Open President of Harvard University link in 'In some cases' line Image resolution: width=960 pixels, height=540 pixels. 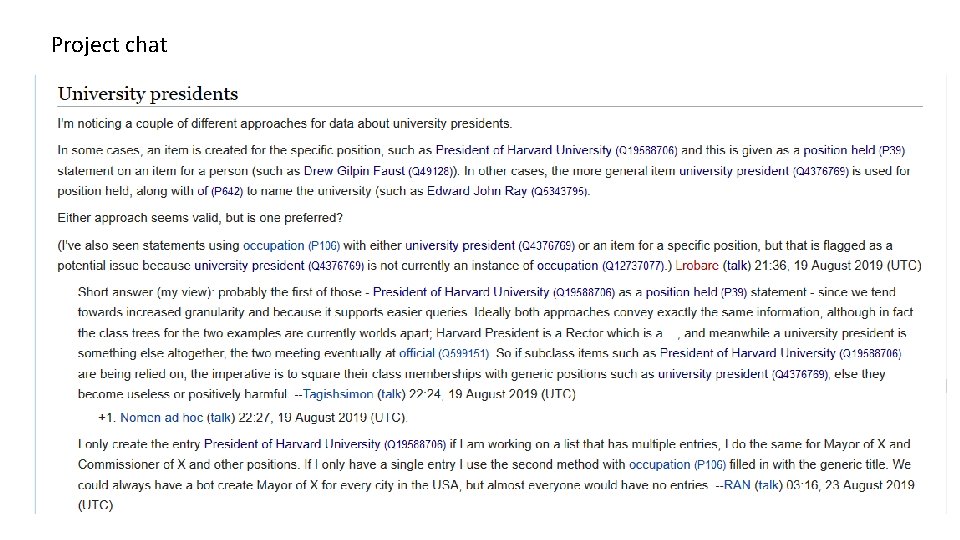point(557,150)
